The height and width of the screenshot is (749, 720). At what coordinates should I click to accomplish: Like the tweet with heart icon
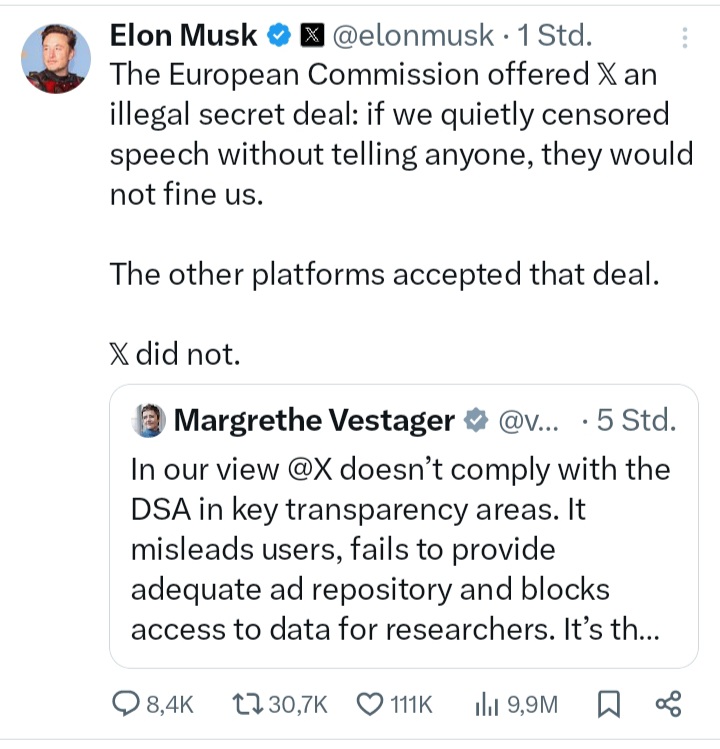point(370,705)
